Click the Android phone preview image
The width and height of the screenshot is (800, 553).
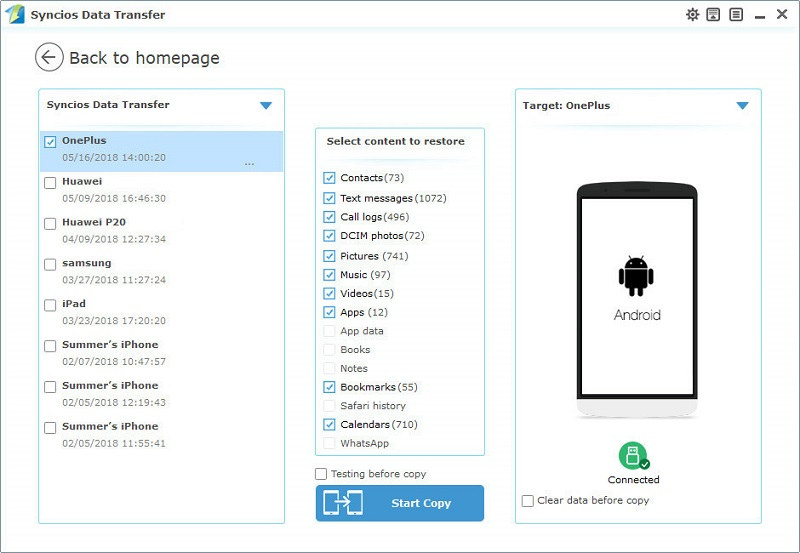point(637,300)
